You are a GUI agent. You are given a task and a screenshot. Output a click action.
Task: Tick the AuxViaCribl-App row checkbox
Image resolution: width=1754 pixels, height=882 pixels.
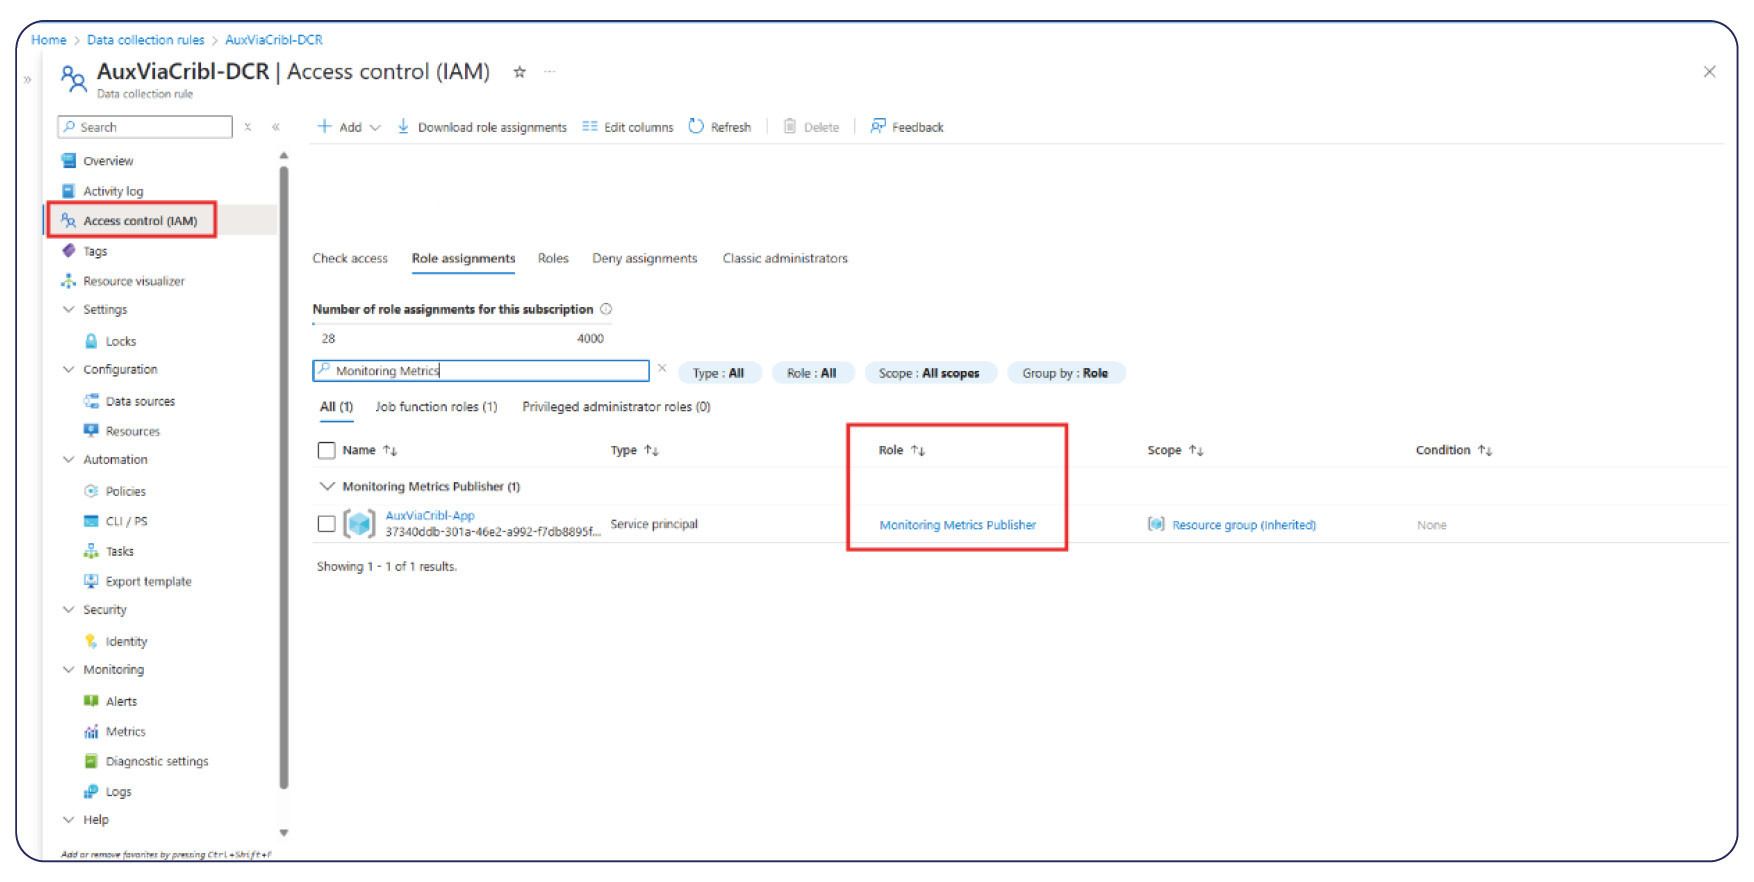326,523
